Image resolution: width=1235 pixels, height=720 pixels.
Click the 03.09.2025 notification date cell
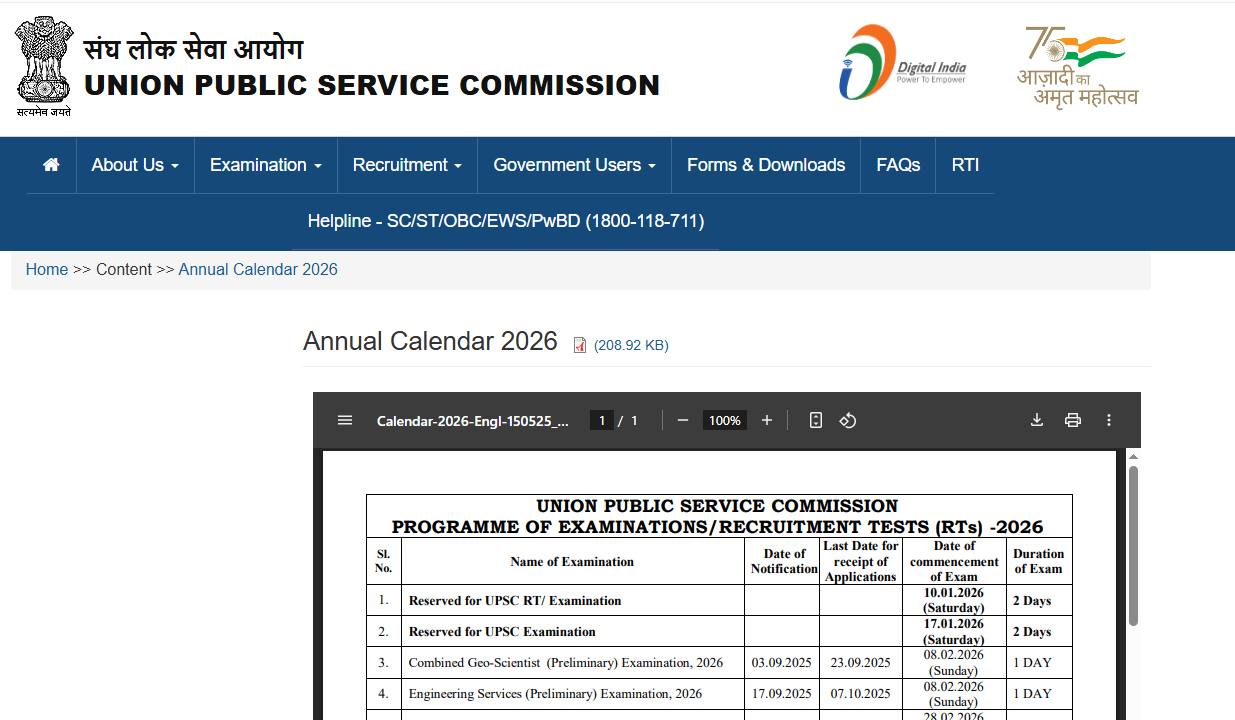(782, 662)
